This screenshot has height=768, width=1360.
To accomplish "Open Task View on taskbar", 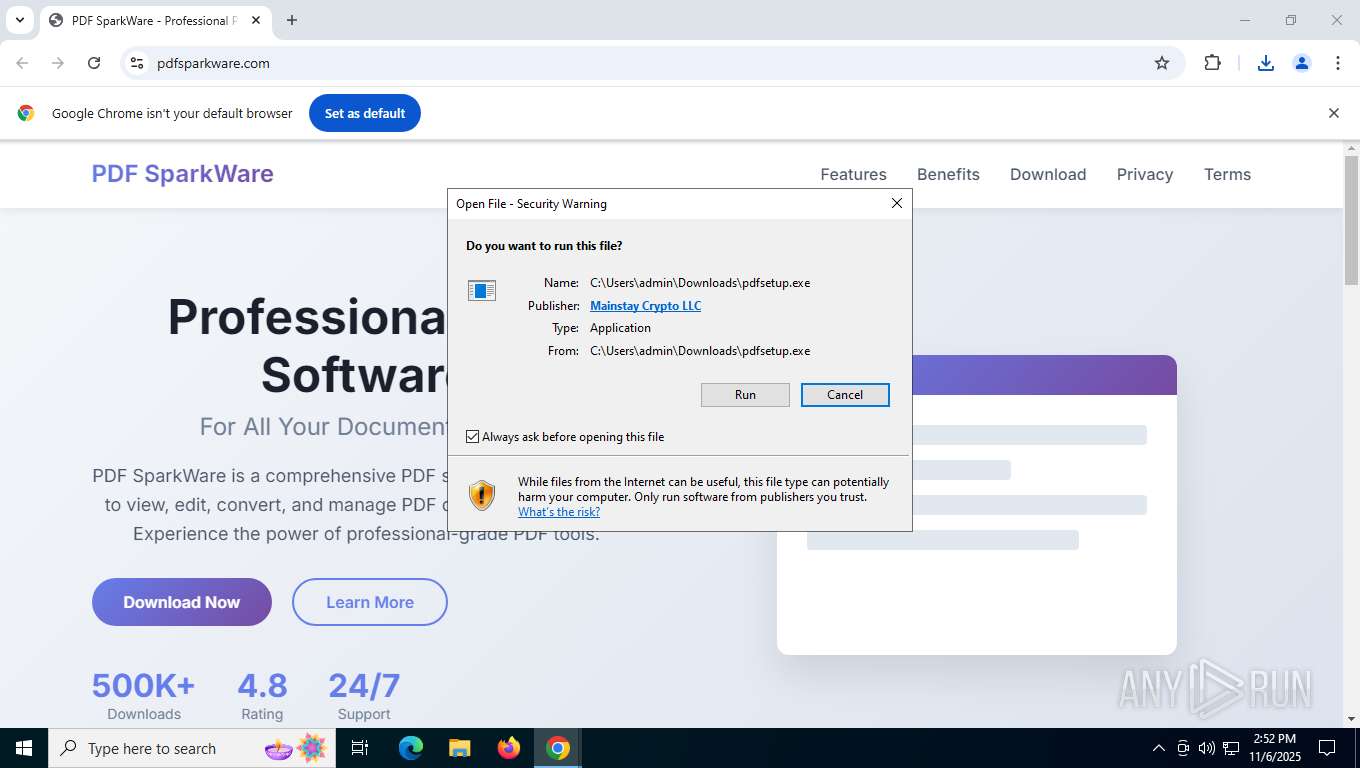I will [360, 748].
